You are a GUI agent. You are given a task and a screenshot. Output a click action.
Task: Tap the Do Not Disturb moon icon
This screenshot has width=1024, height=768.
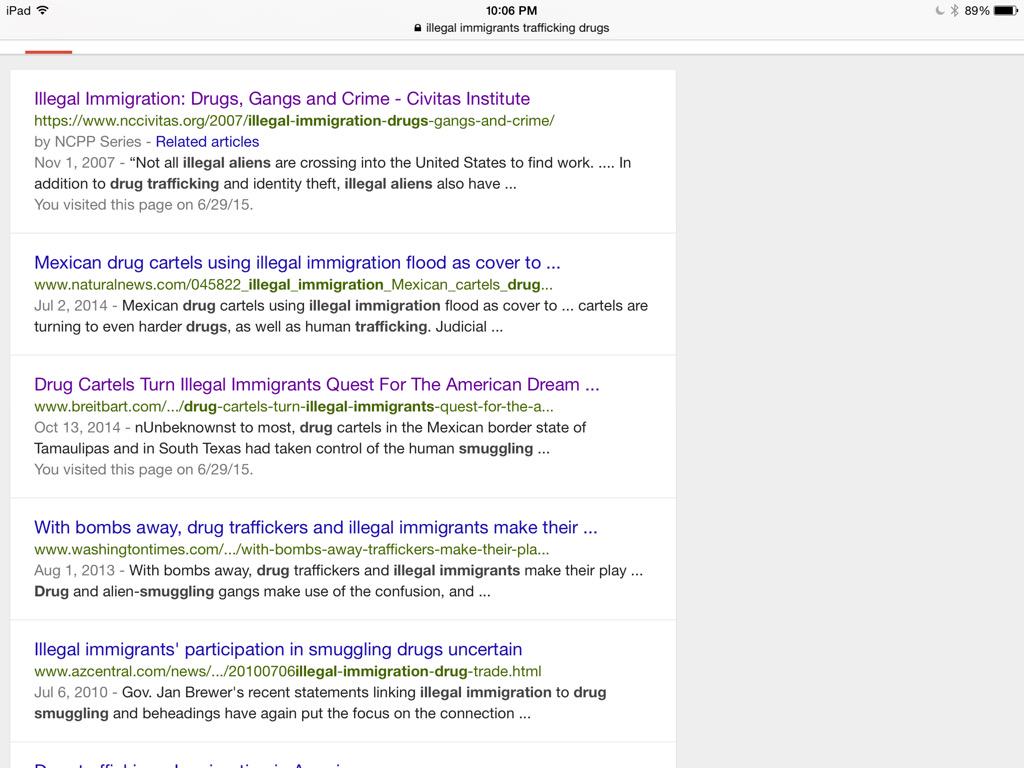(940, 10)
